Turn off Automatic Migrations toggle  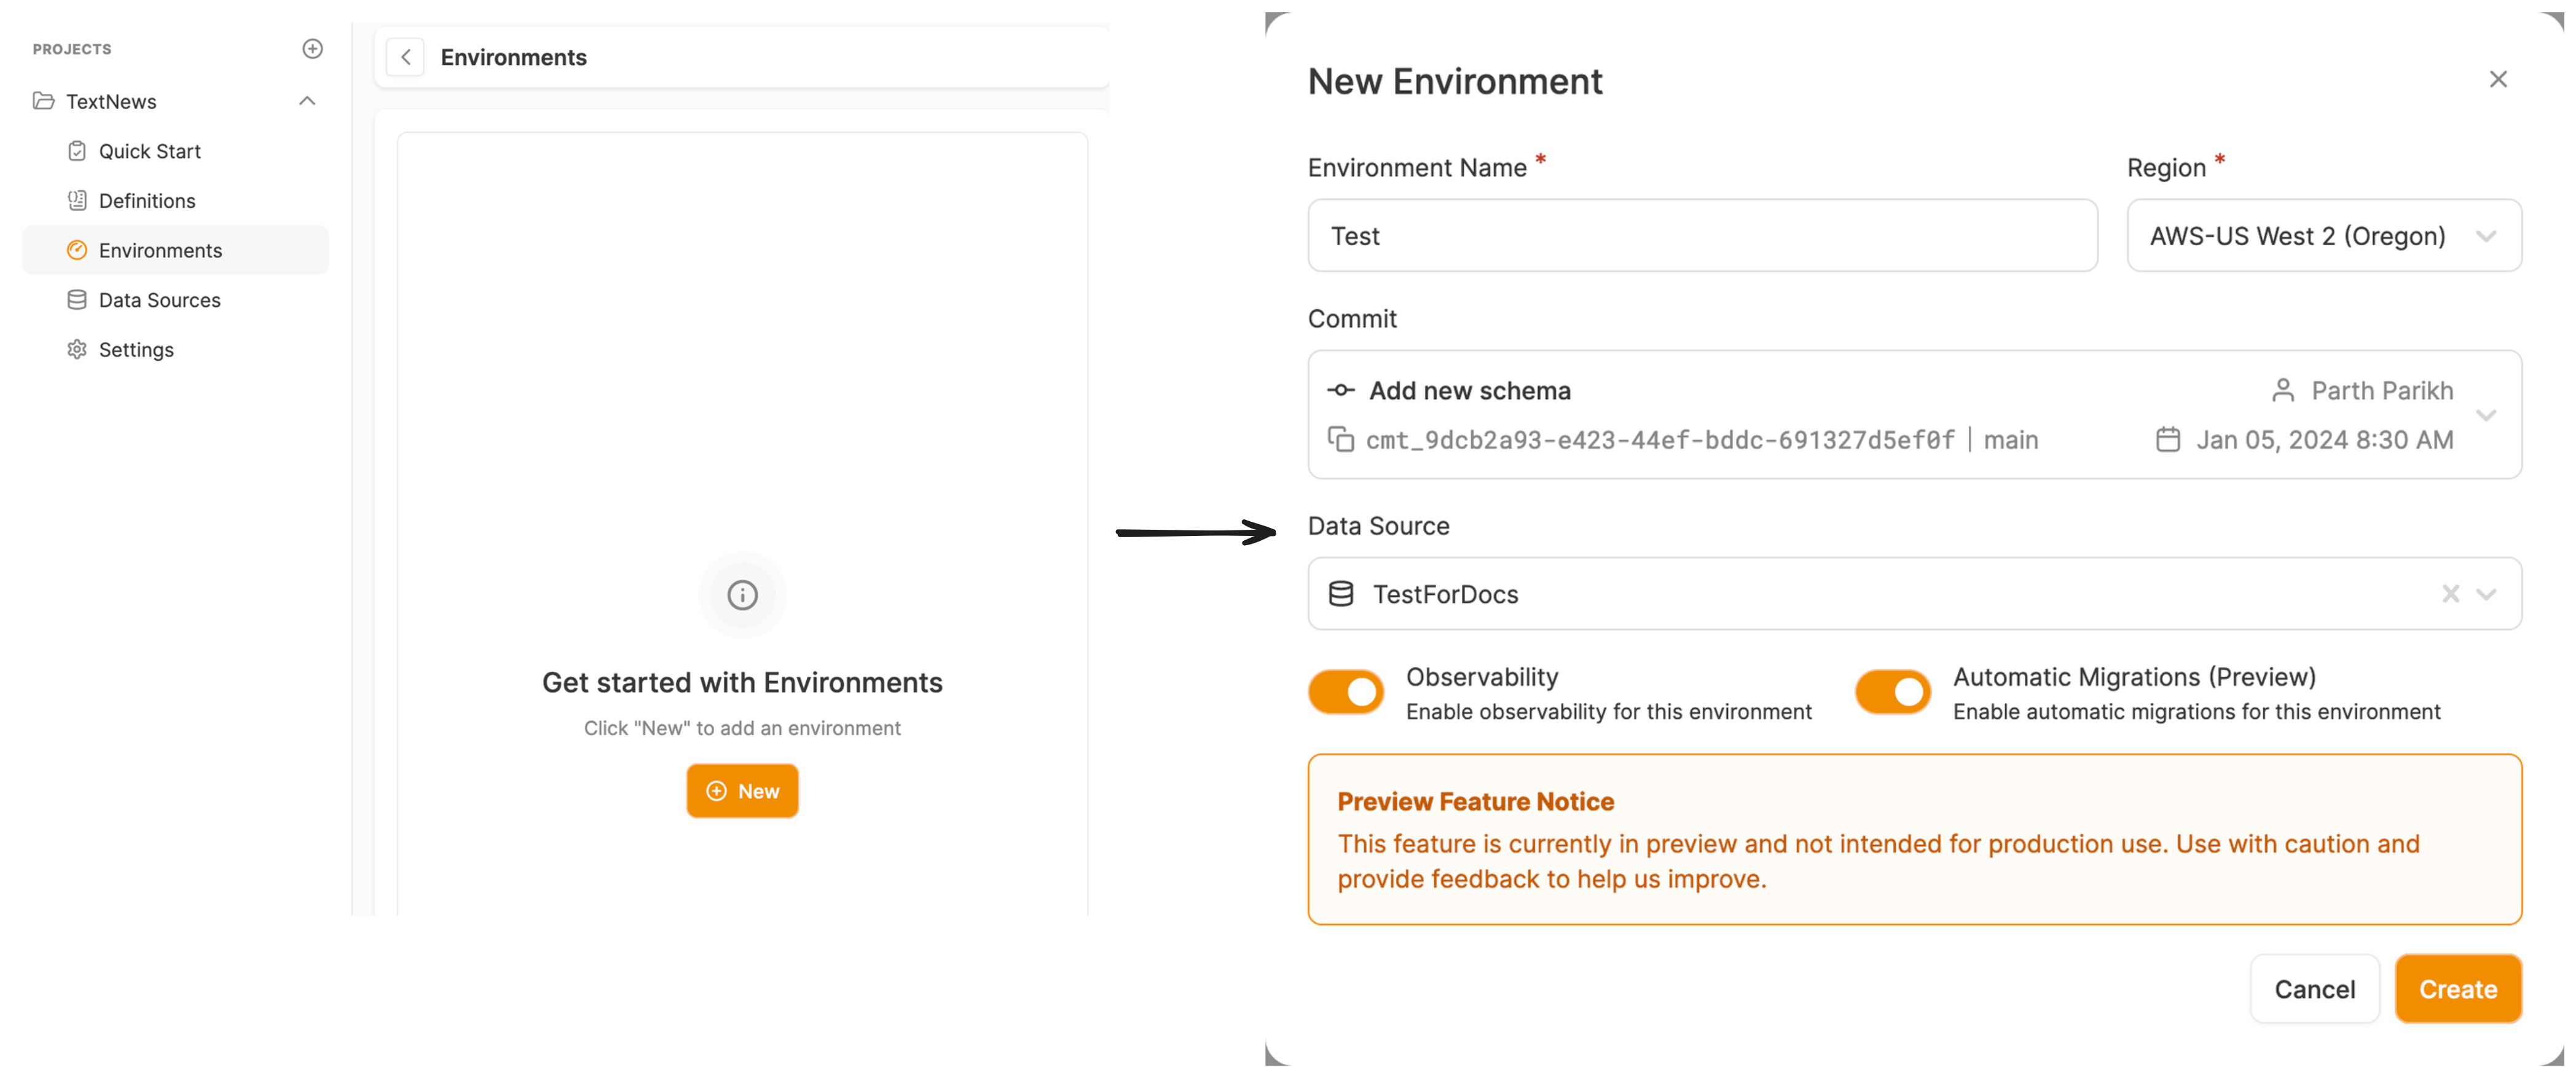[x=1892, y=692]
